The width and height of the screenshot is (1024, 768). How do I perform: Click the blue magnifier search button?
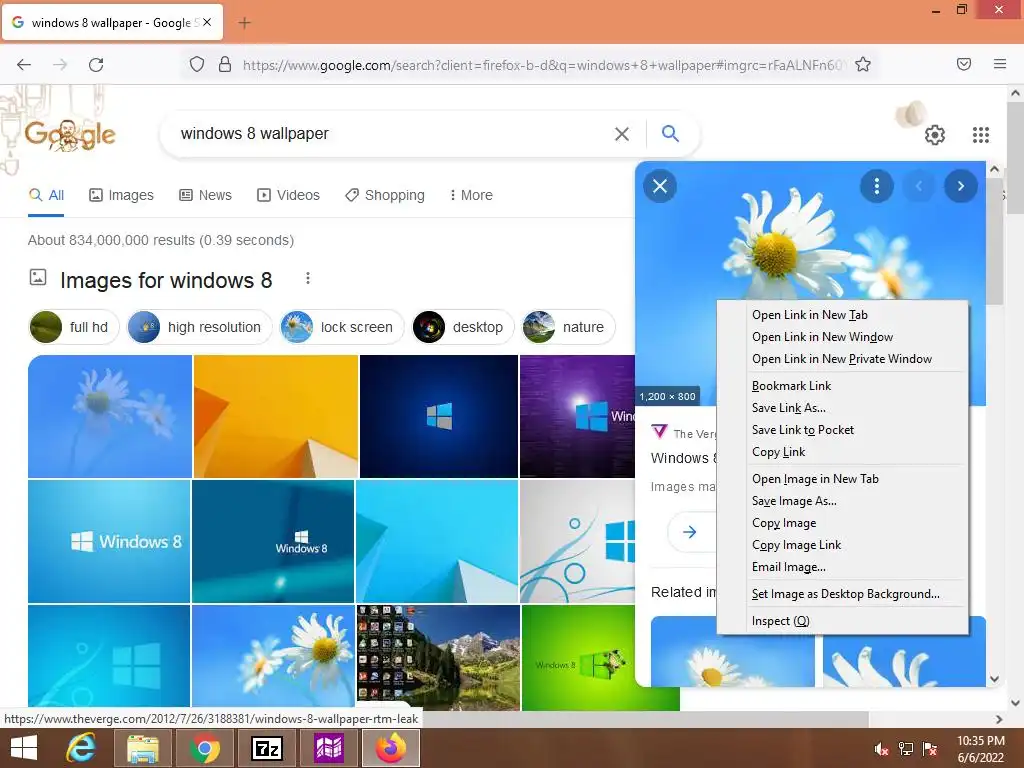[x=670, y=134]
